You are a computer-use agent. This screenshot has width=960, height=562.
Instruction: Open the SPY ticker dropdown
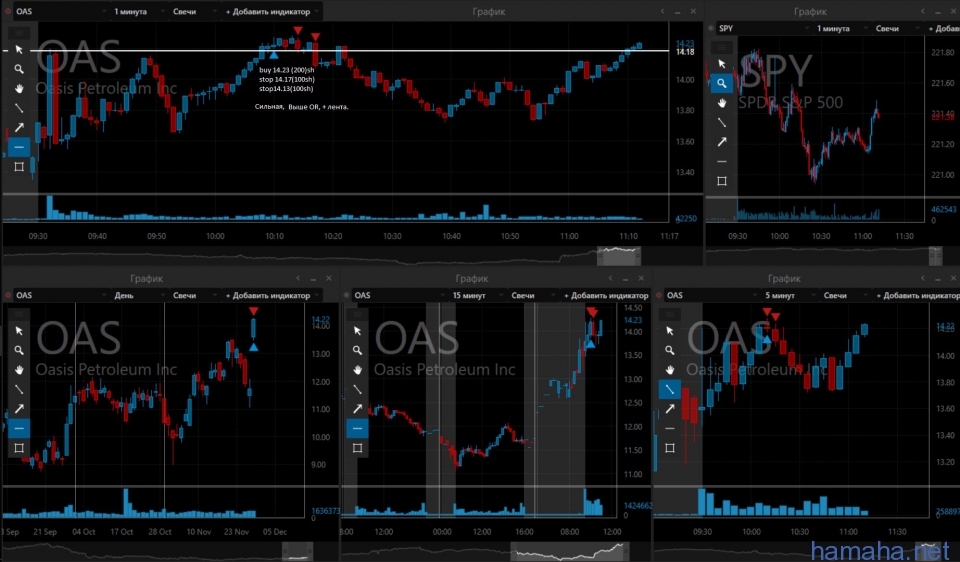tap(763, 28)
